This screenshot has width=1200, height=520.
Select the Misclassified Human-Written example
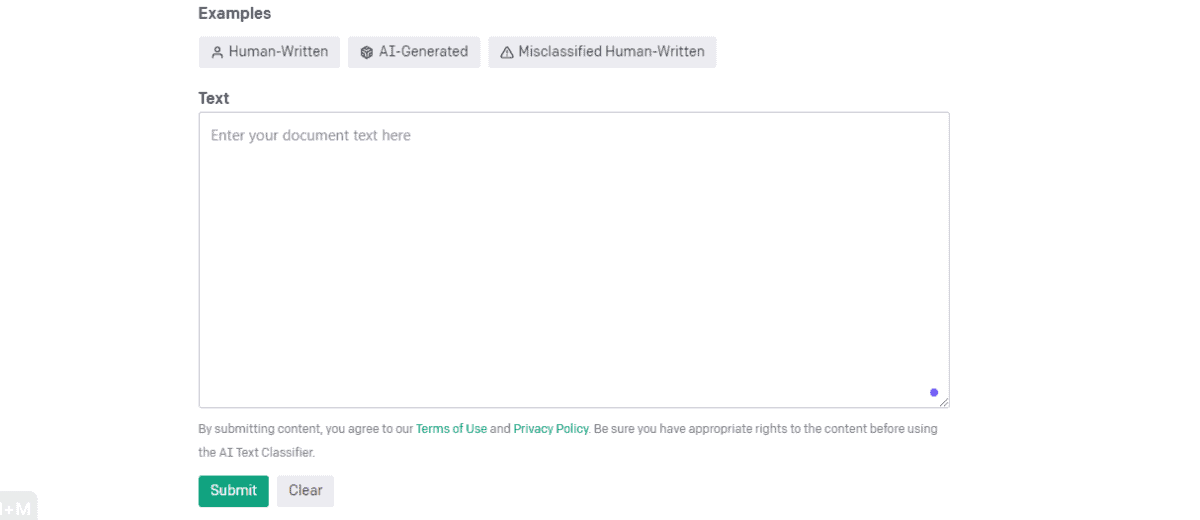(x=603, y=52)
